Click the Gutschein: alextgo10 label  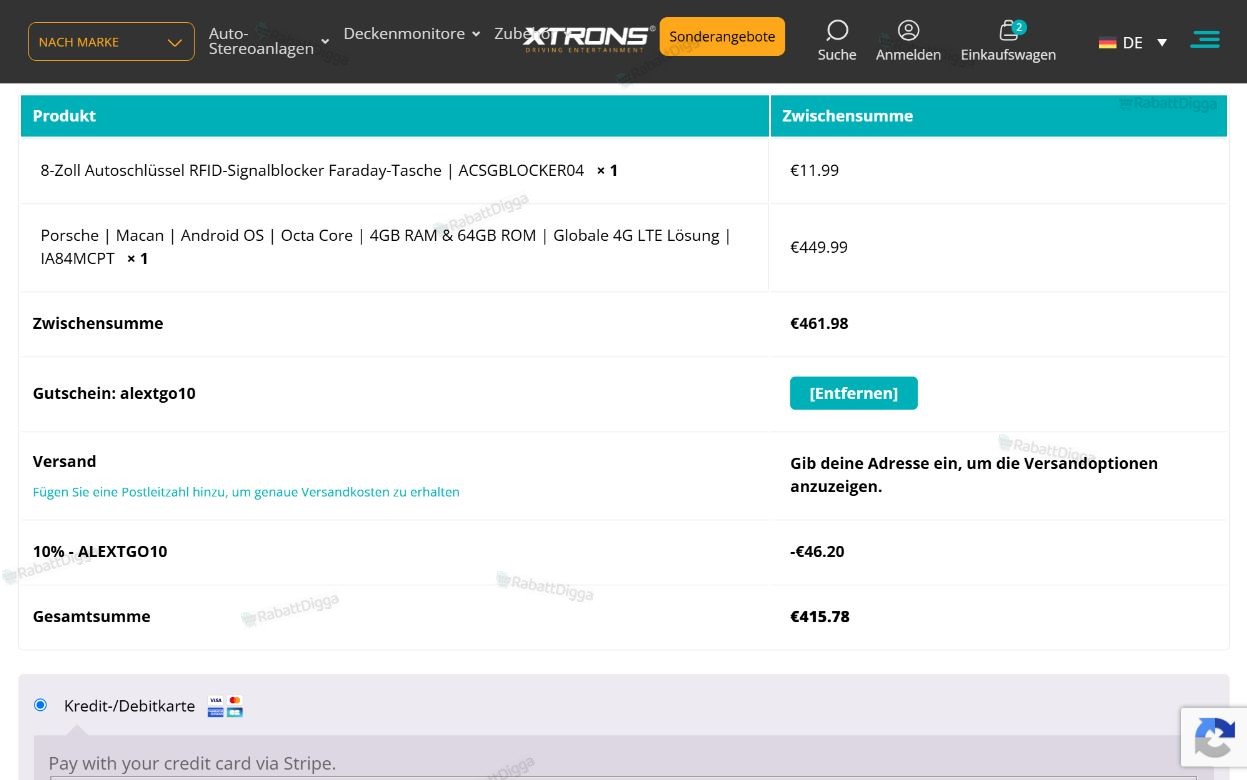point(114,393)
